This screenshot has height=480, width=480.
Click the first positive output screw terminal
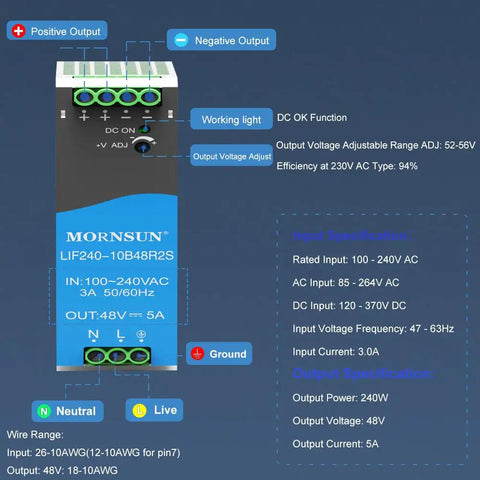pos(84,97)
